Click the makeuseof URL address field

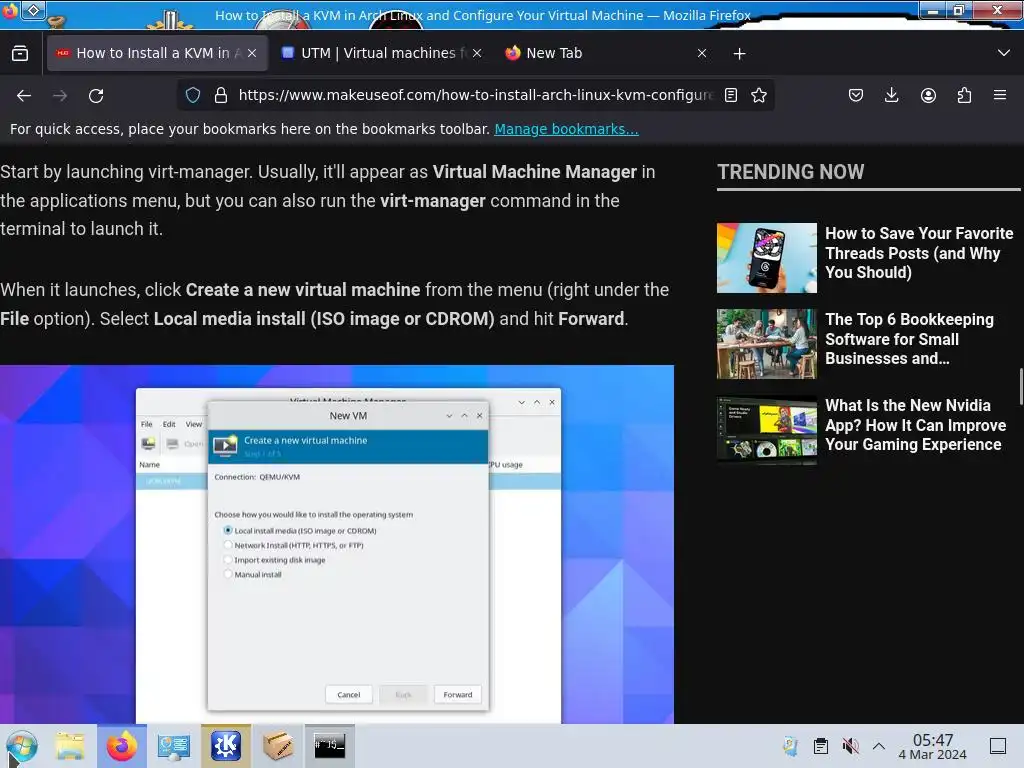tap(475, 95)
